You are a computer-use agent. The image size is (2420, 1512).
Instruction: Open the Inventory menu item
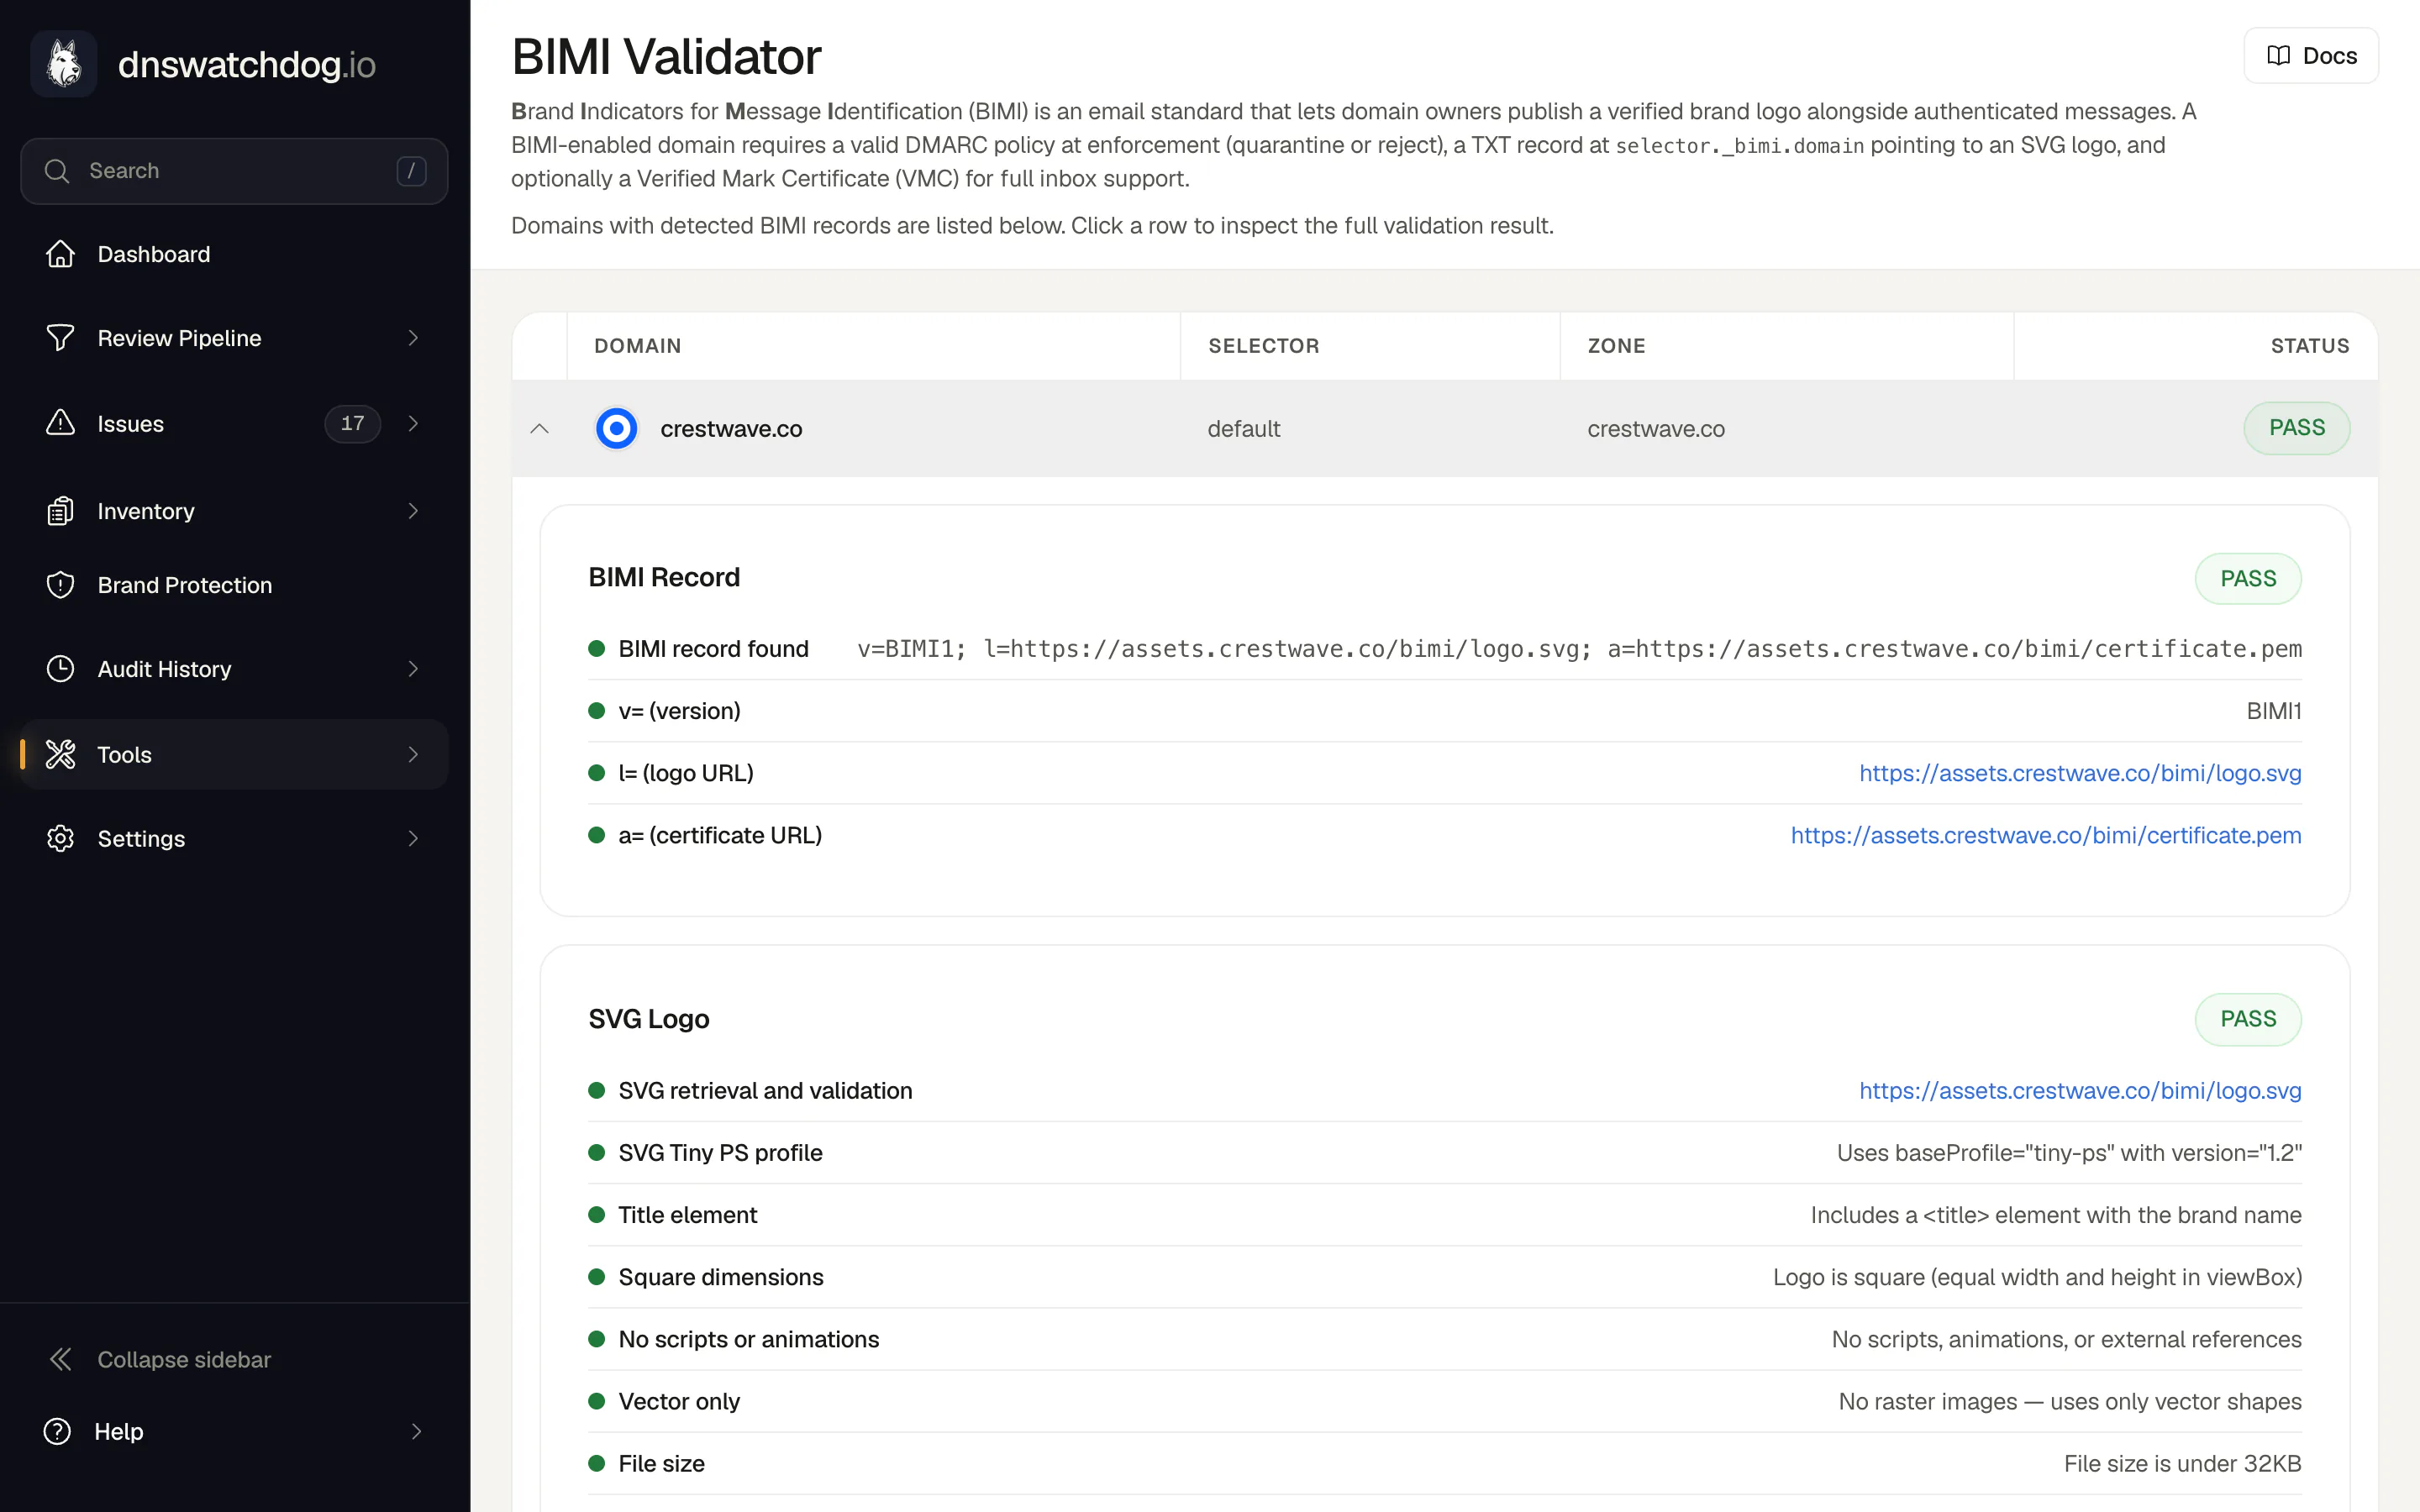tap(234, 511)
